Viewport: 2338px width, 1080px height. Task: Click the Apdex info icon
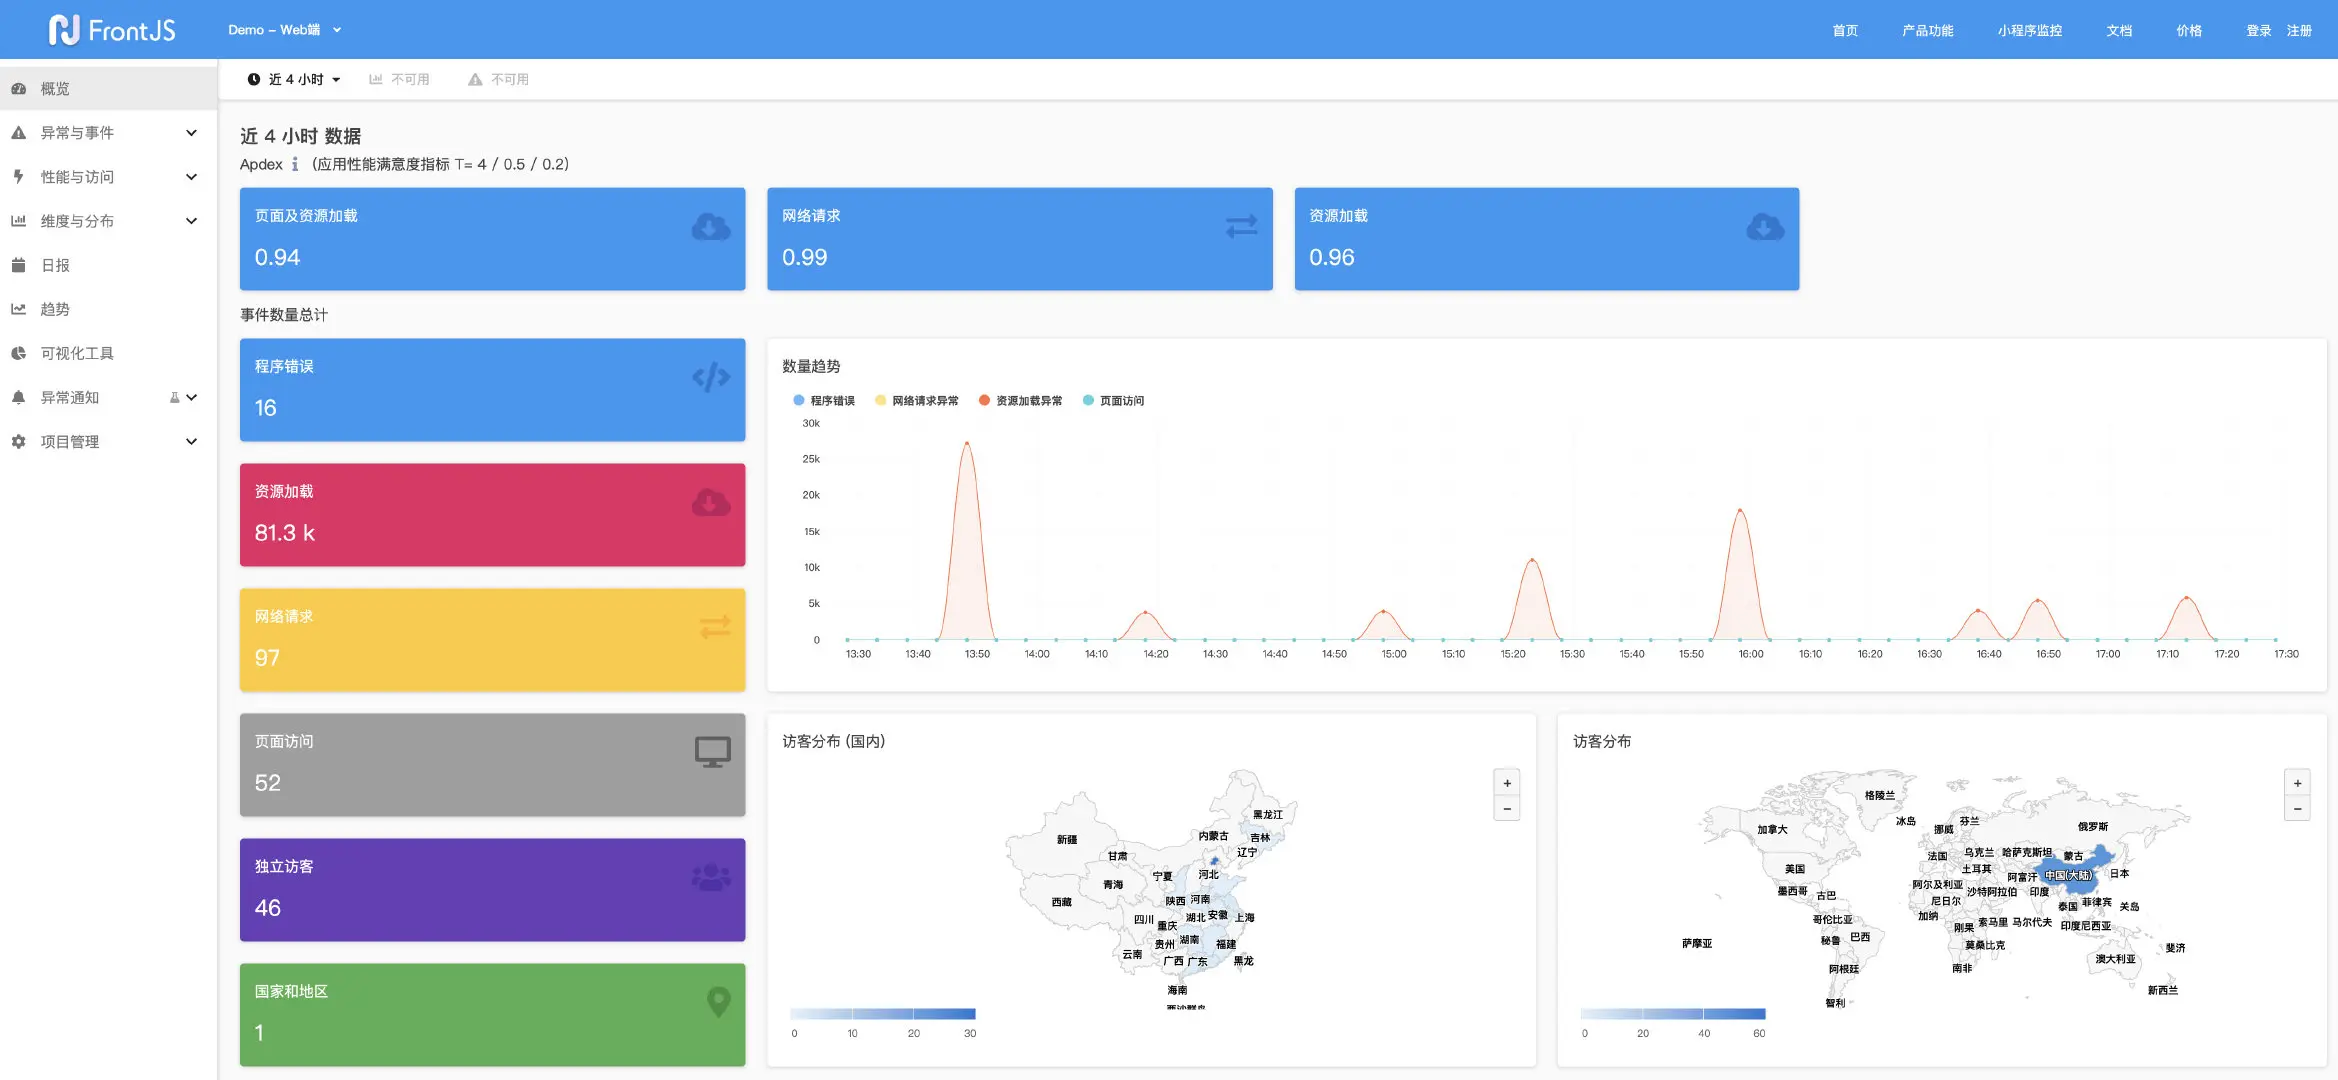295,164
